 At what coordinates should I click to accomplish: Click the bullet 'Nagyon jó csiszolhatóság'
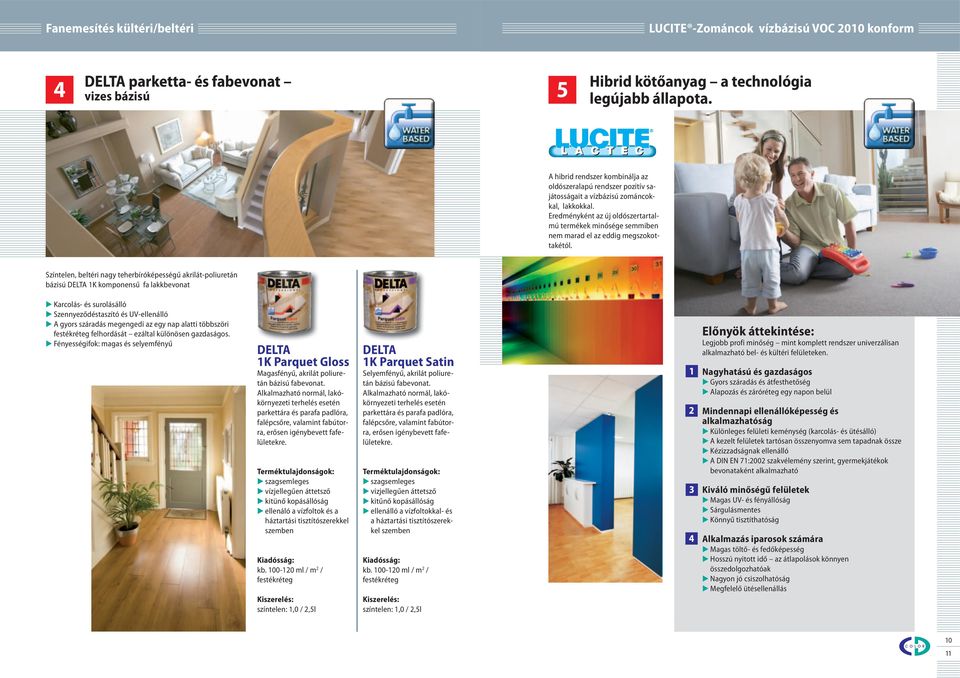[749, 579]
